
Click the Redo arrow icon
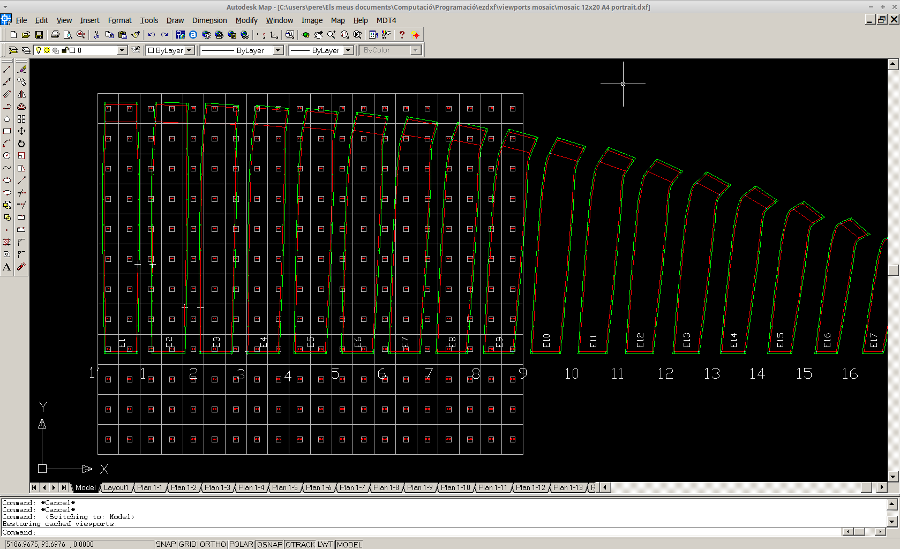(165, 35)
